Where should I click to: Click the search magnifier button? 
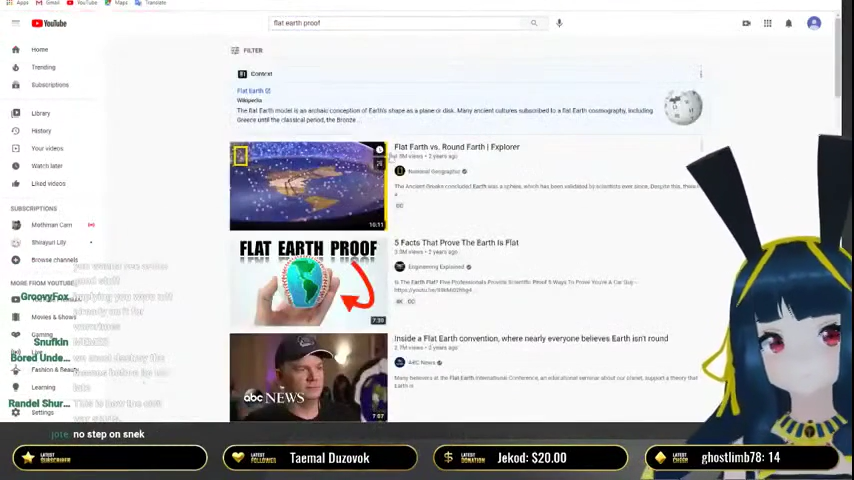pyautogui.click(x=534, y=23)
